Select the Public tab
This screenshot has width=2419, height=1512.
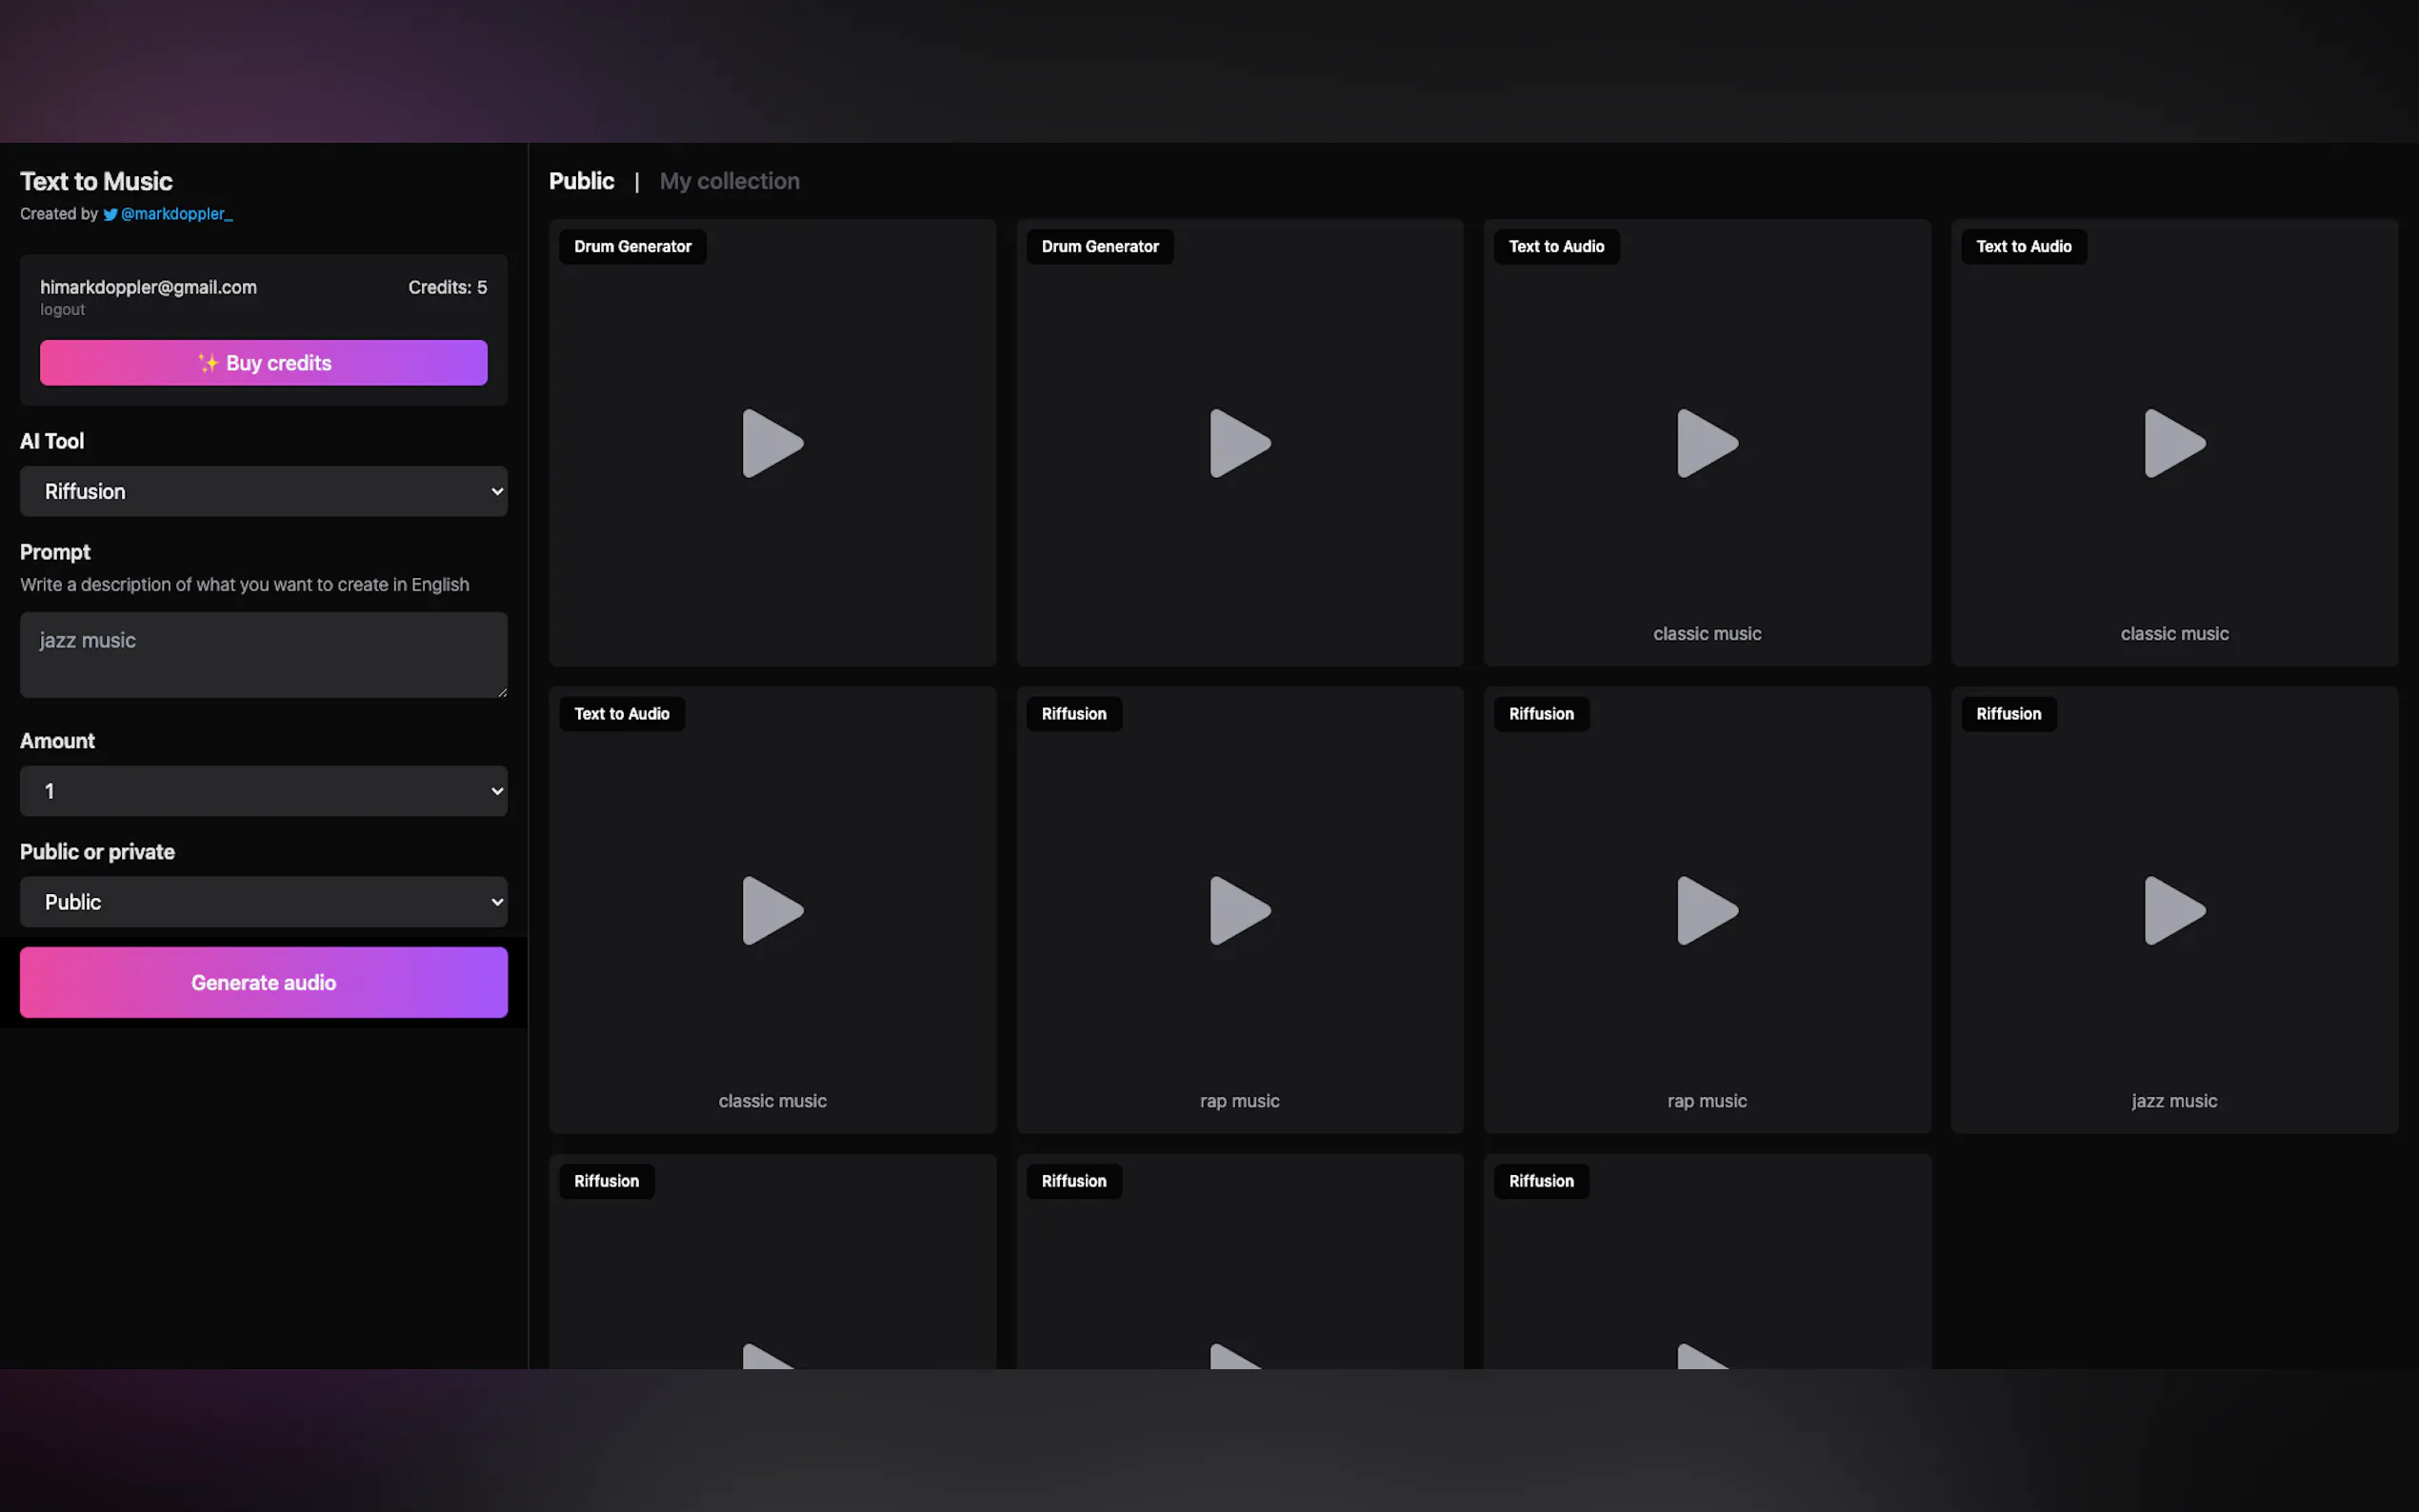[581, 181]
